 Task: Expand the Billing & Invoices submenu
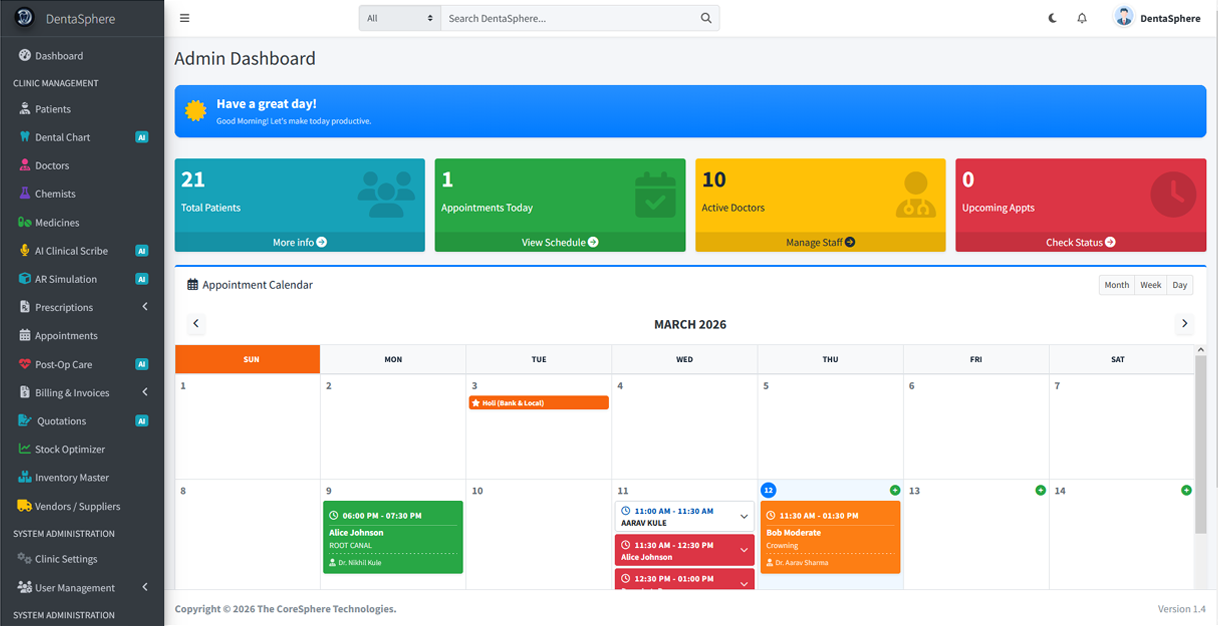click(x=82, y=392)
